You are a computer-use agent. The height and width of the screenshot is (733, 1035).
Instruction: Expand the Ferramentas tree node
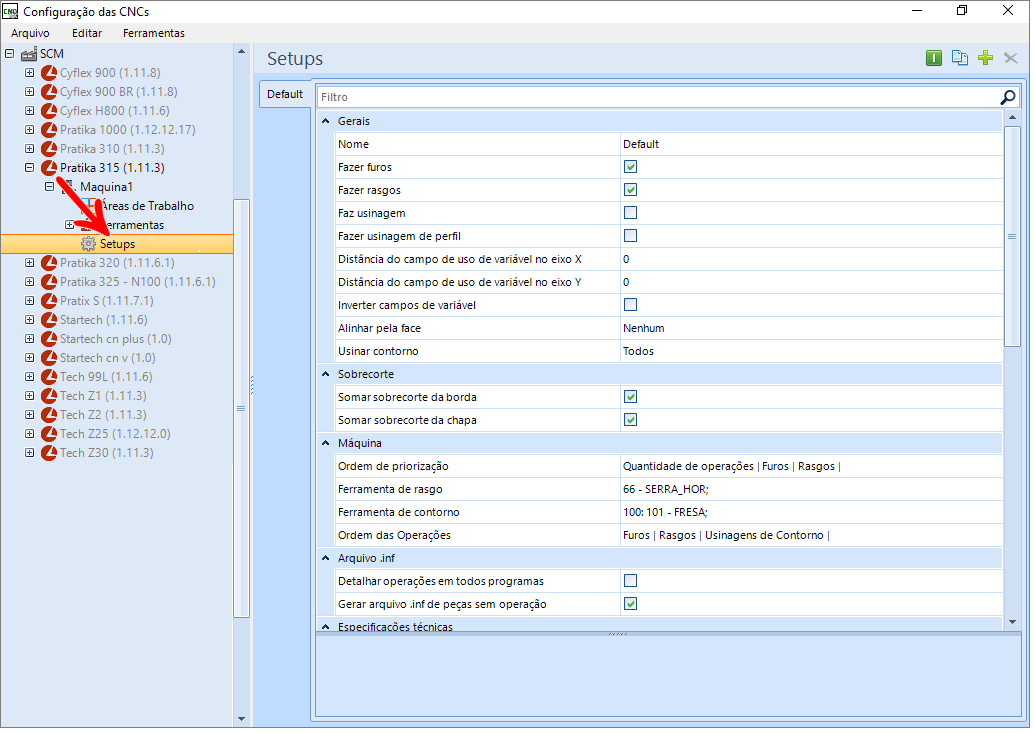[69, 226]
